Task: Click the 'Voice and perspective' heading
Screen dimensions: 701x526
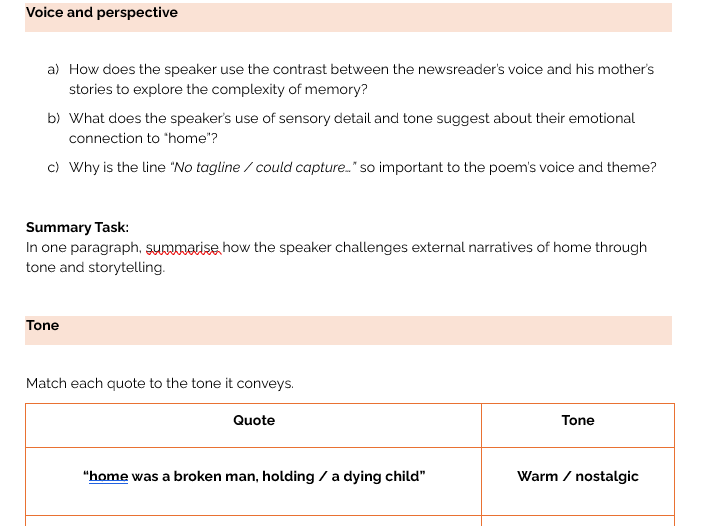Action: tap(101, 13)
